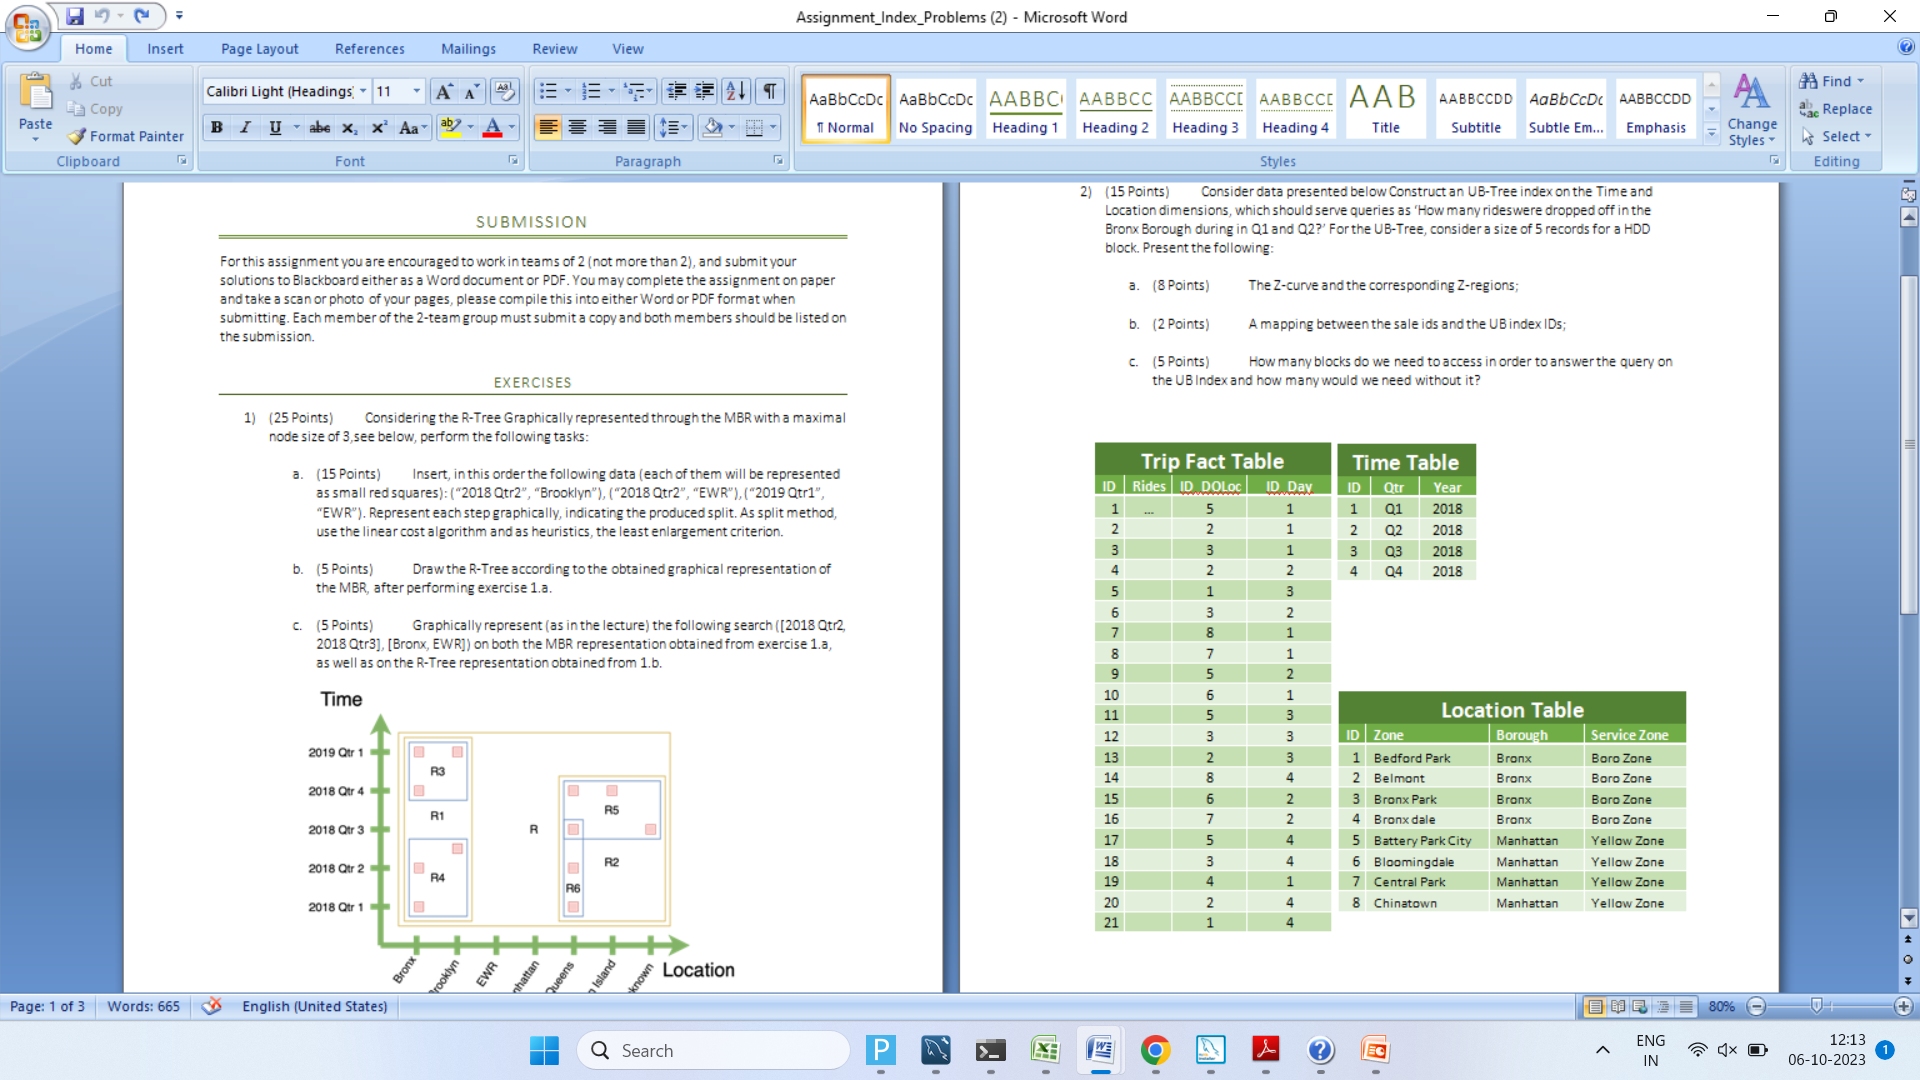Apply the Heading 1 style
The width and height of the screenshot is (1920, 1080).
click(1025, 109)
